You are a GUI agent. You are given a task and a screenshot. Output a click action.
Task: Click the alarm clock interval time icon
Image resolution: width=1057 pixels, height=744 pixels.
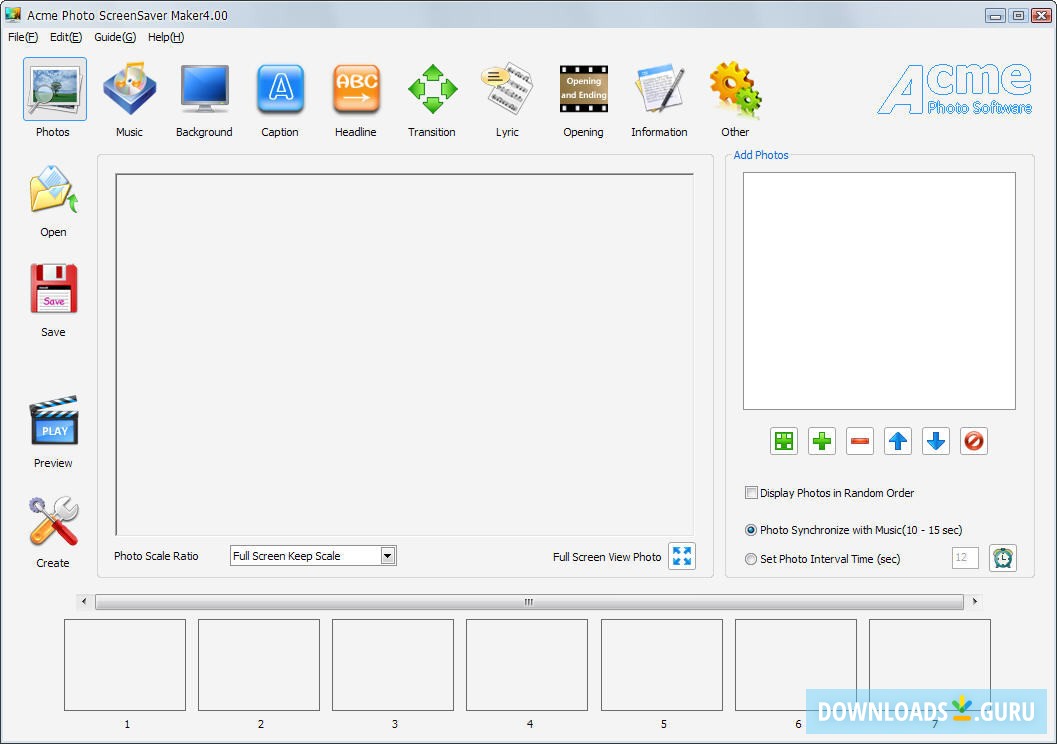1003,558
